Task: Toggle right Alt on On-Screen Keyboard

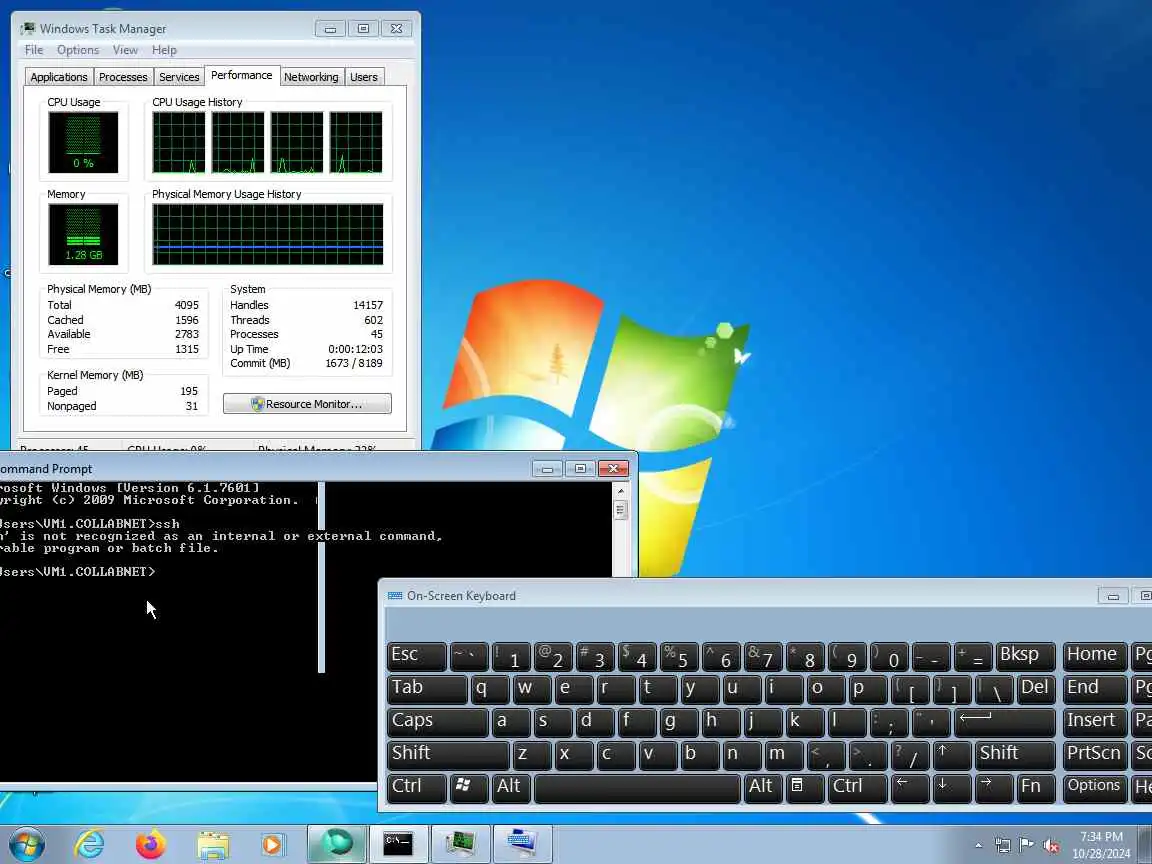Action: tap(763, 788)
